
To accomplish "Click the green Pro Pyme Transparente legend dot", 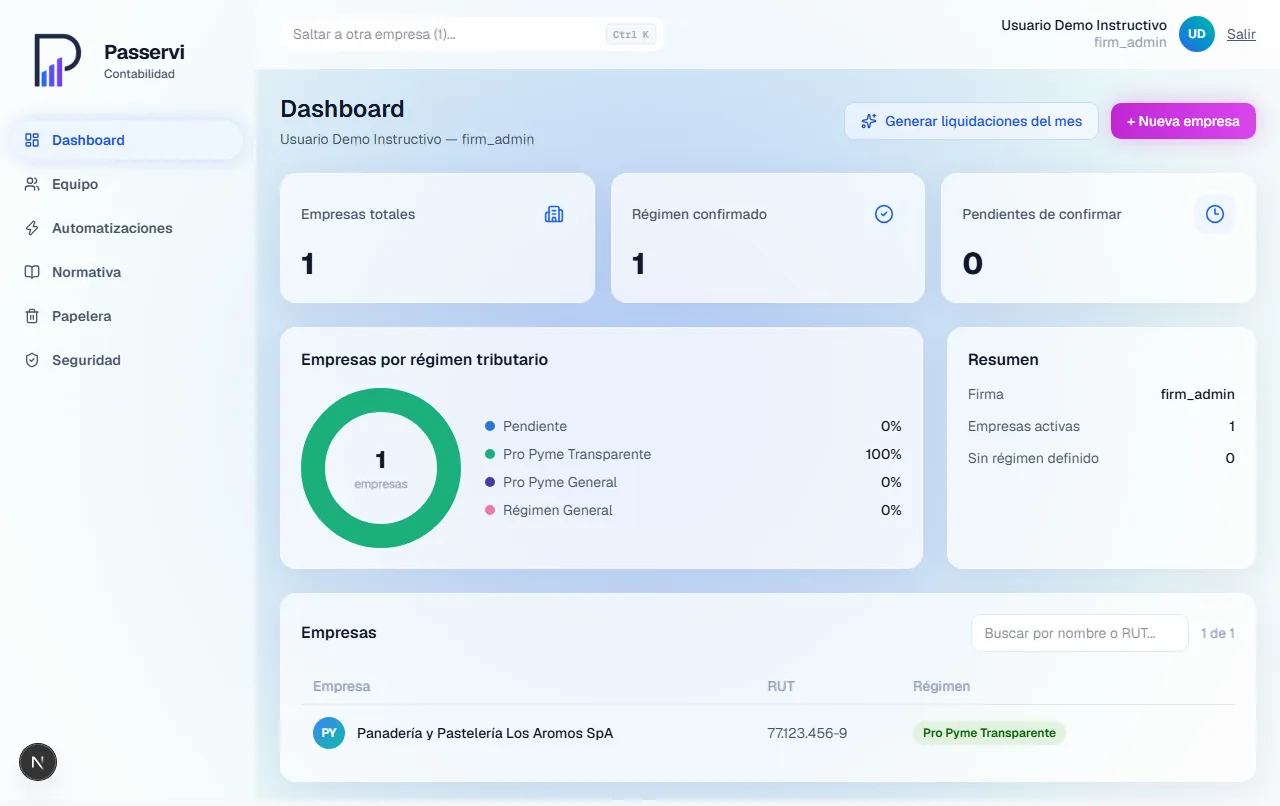I will click(x=490, y=454).
